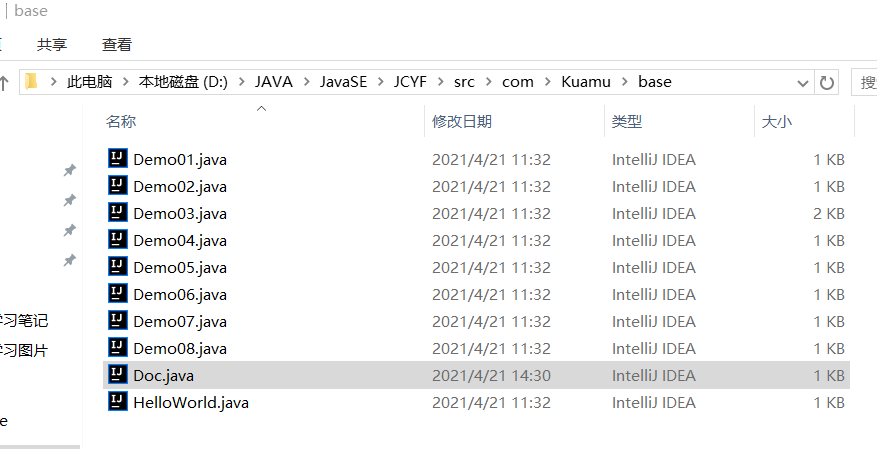
Task: Jump to the src folder in breadcrumb
Action: point(464,82)
